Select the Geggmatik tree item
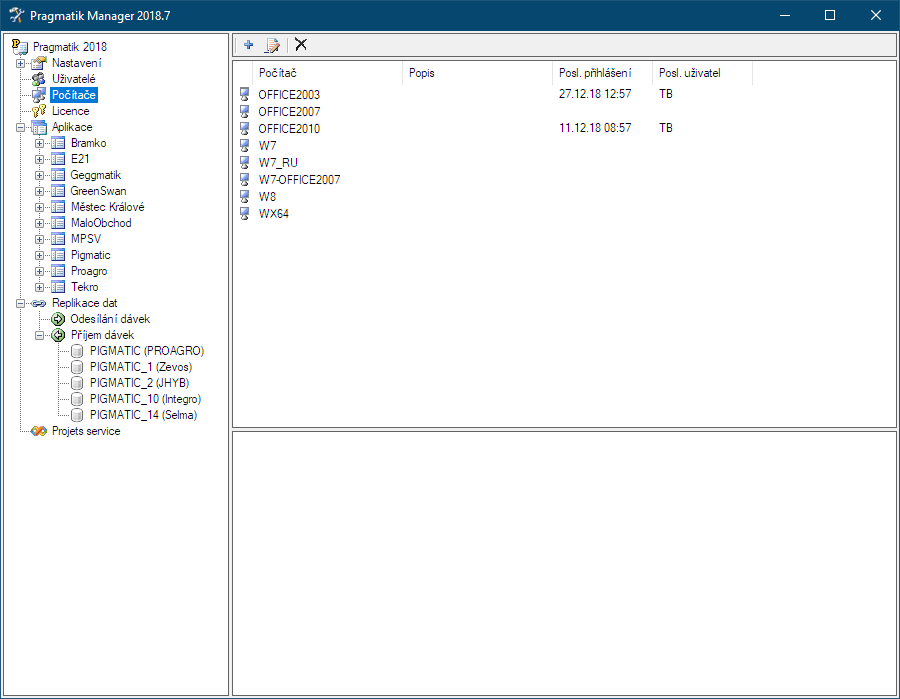Image resolution: width=900 pixels, height=699 pixels. [96, 175]
